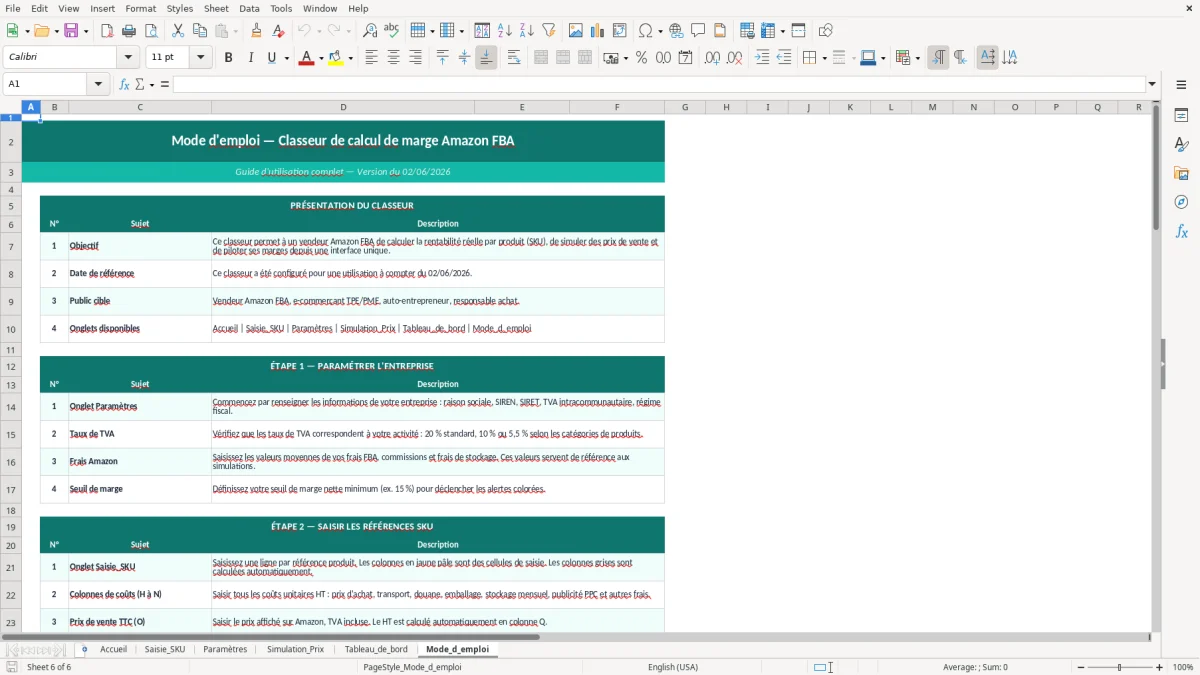1200x675 pixels.
Task: Open conditional formatting dropdown arrow
Action: [x=917, y=58]
